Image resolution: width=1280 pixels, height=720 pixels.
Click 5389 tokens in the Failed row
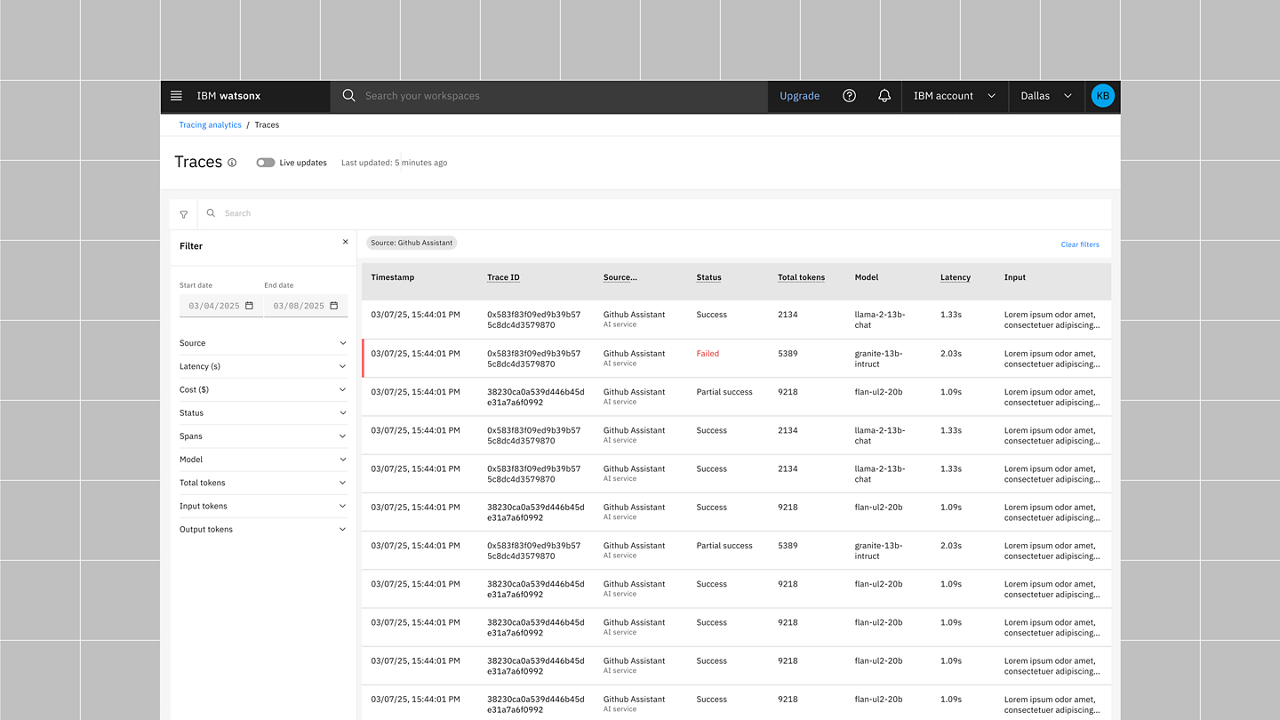point(788,354)
